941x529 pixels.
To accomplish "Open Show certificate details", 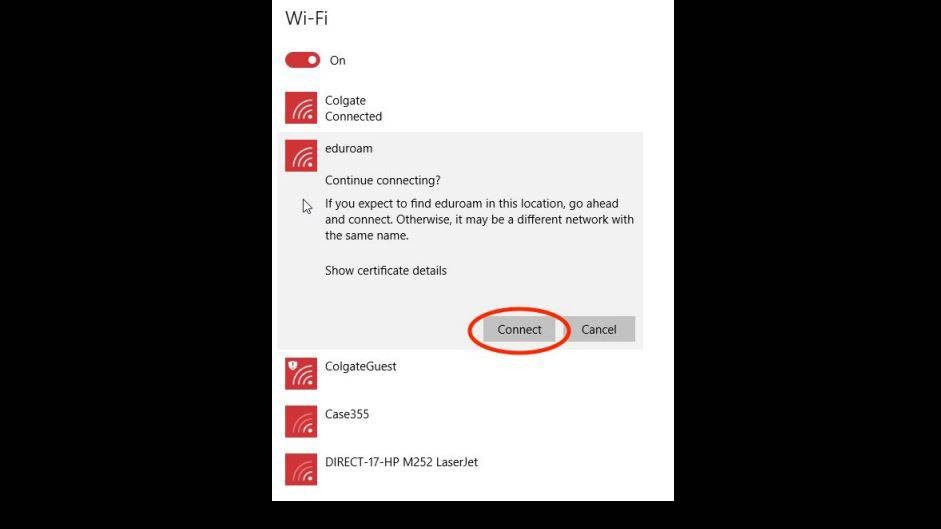I will [386, 271].
